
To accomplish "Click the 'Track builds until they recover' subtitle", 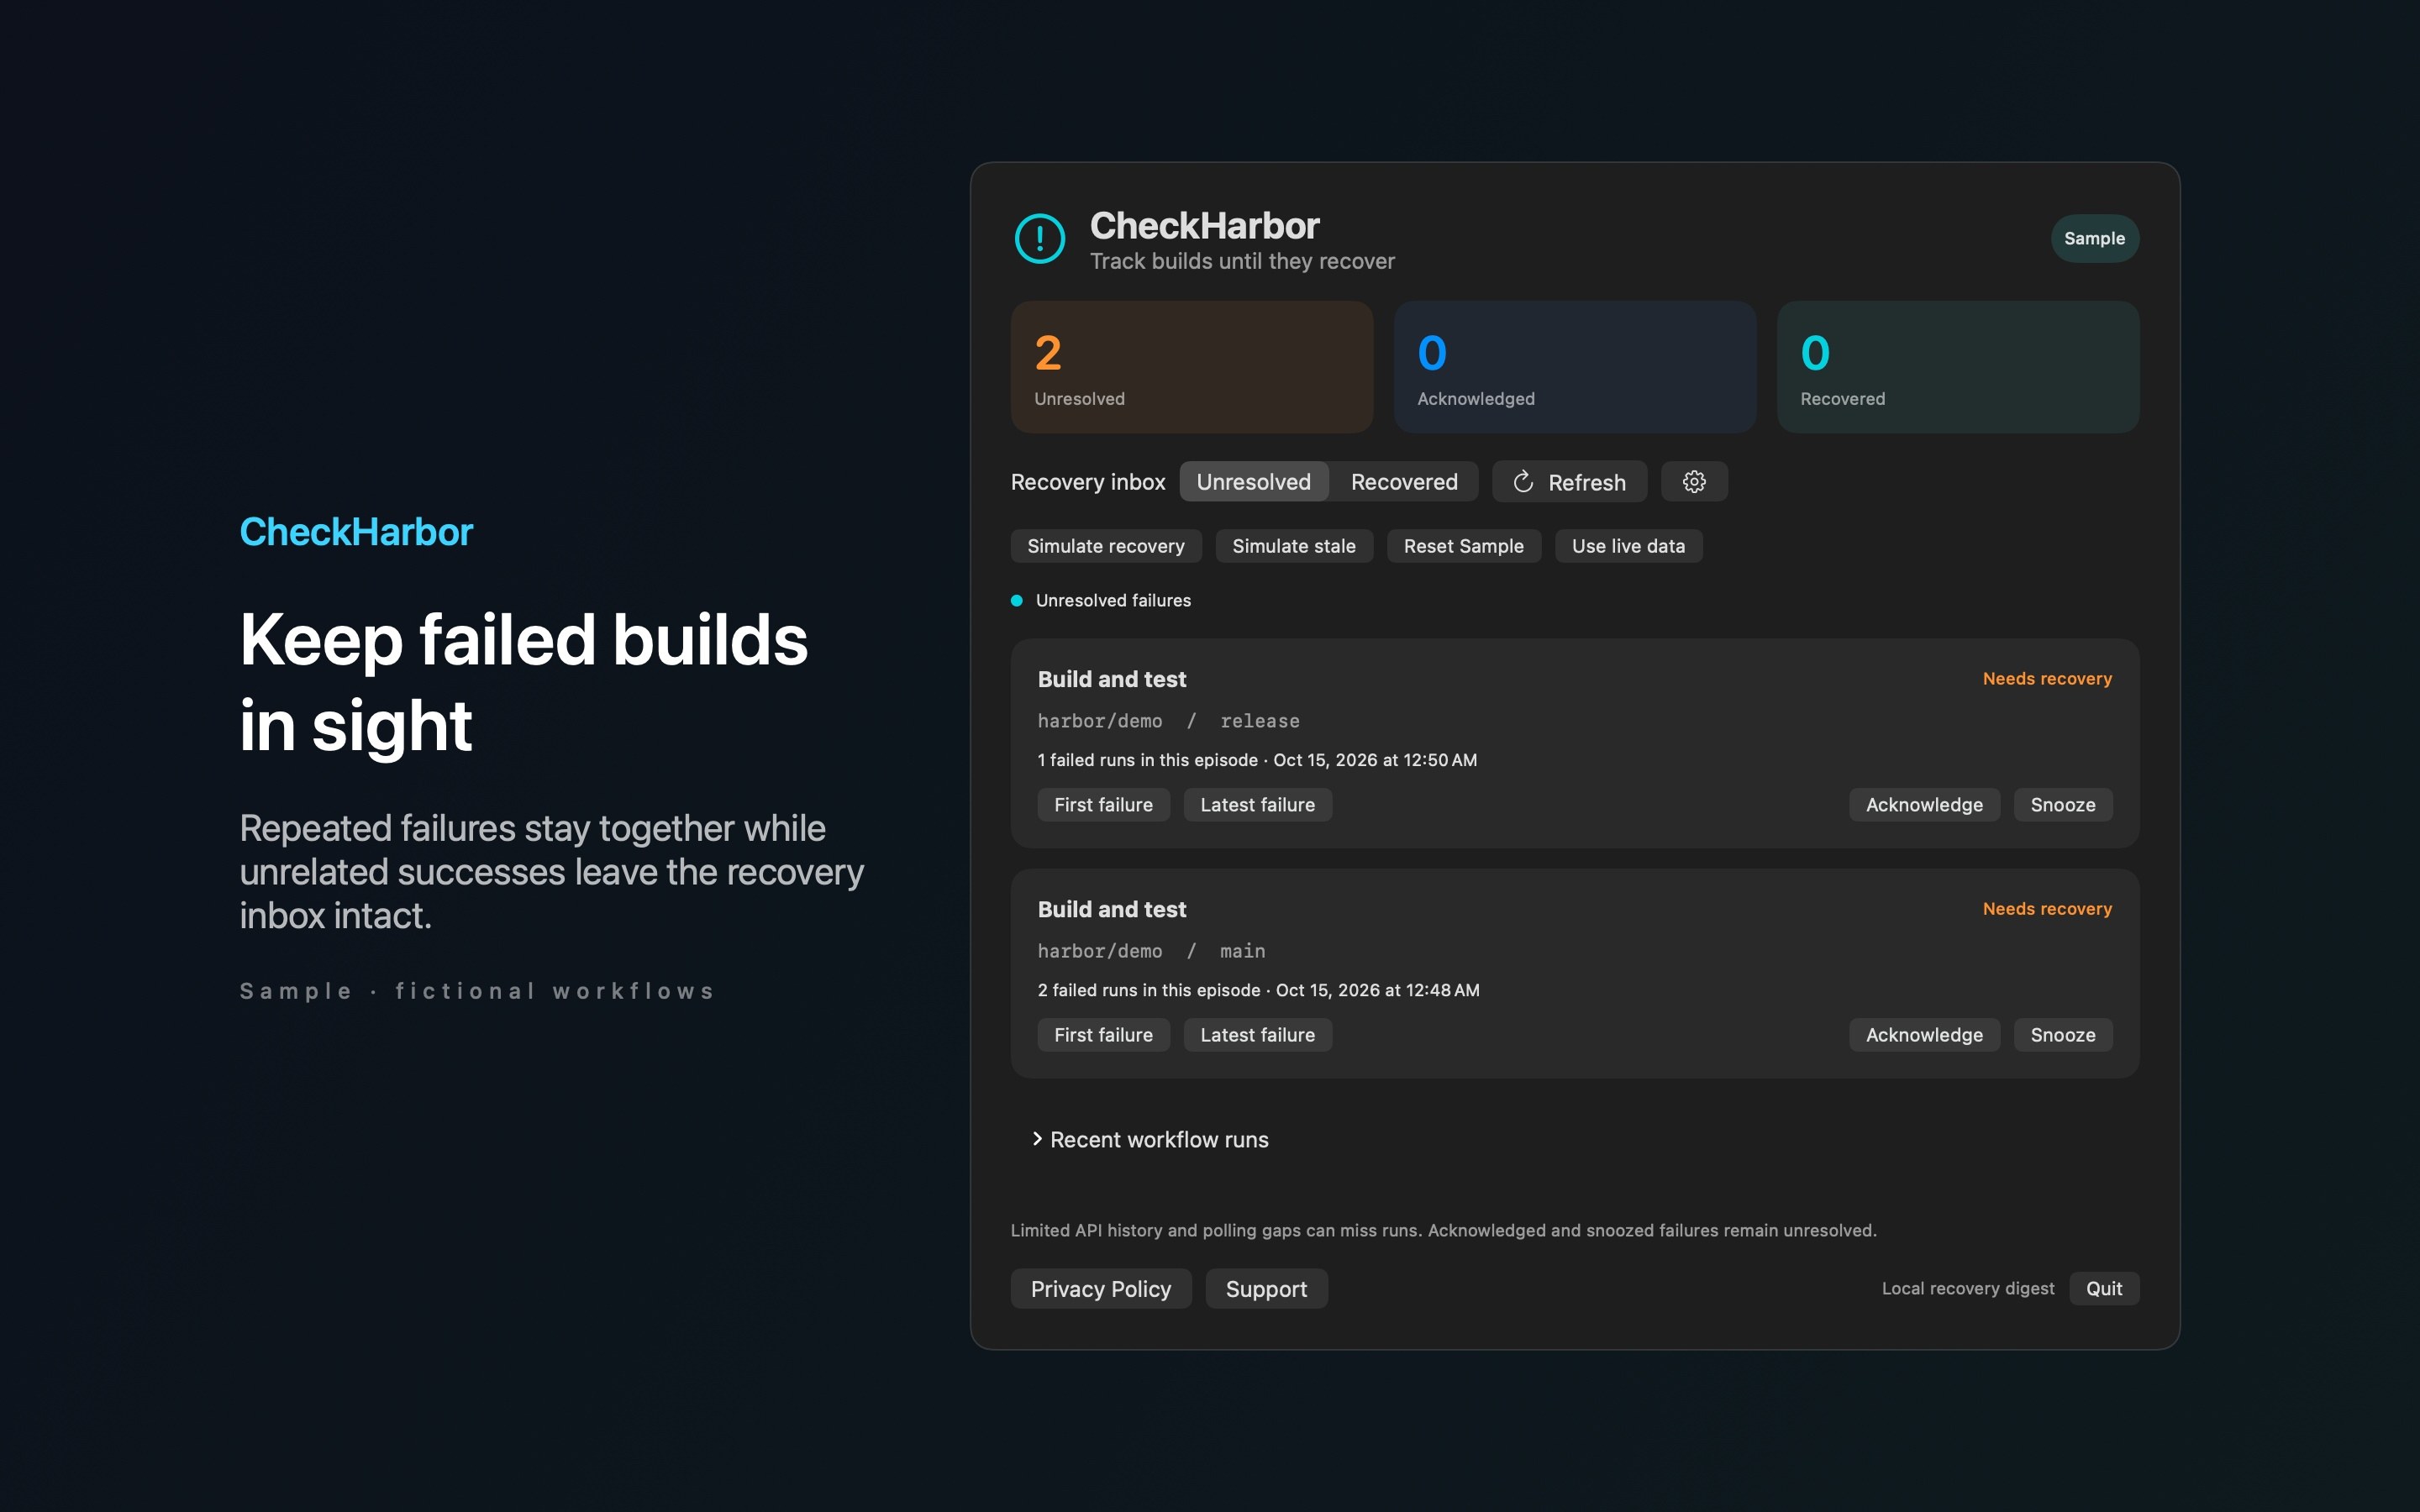I will 1241,261.
